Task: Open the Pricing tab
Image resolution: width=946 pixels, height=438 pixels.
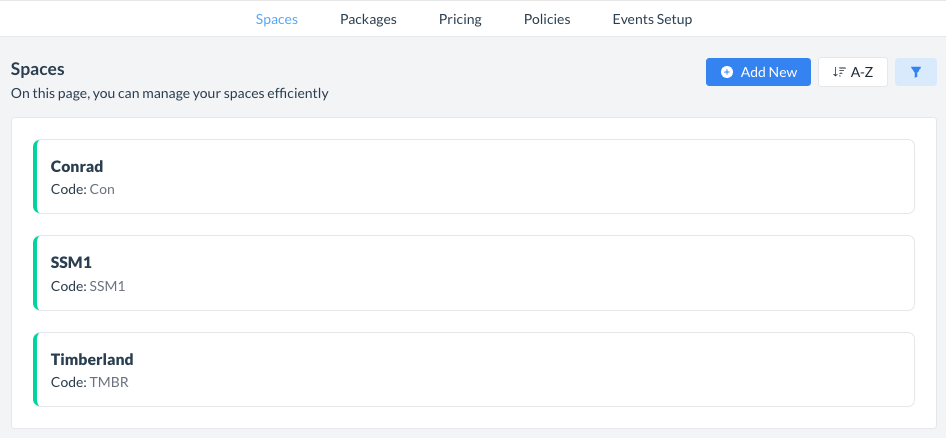Action: (x=460, y=19)
